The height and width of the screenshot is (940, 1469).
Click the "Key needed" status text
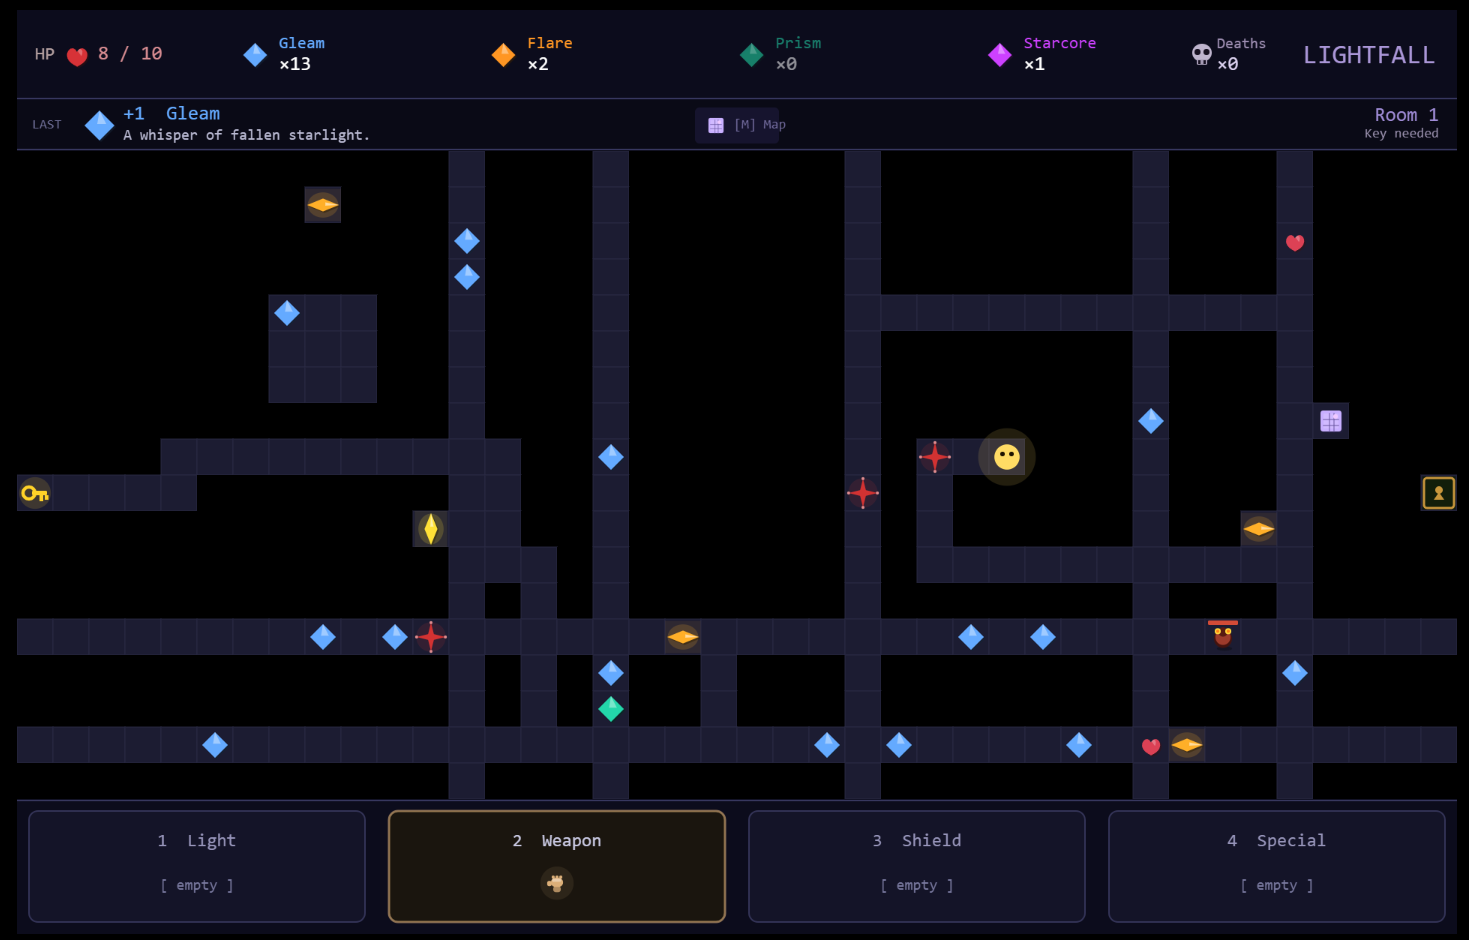click(x=1401, y=134)
